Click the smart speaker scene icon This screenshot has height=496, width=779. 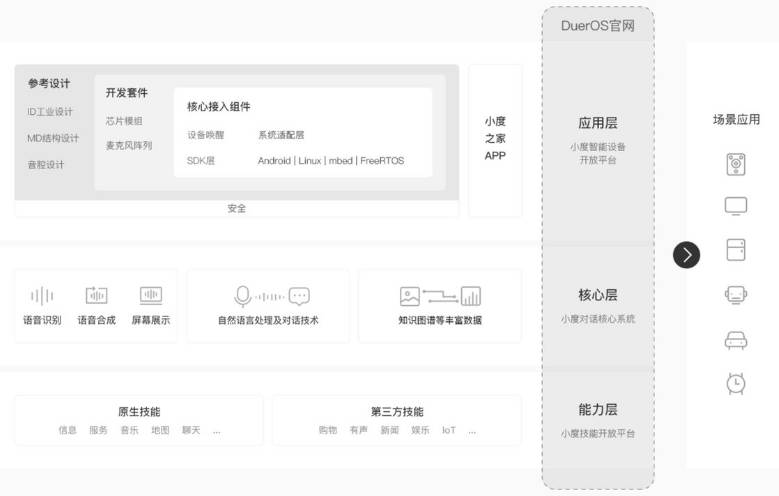(736, 164)
